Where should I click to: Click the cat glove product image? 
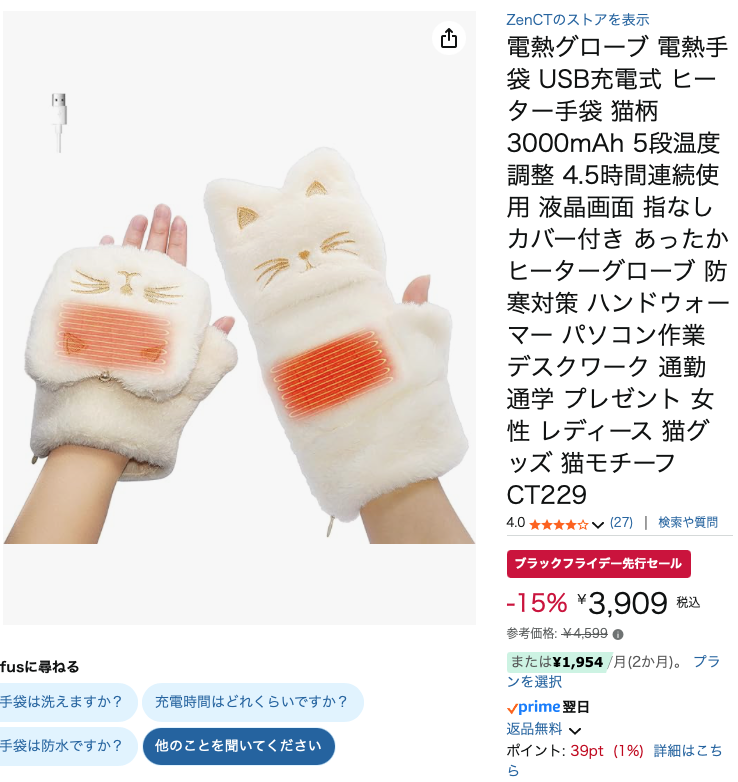click(239, 318)
